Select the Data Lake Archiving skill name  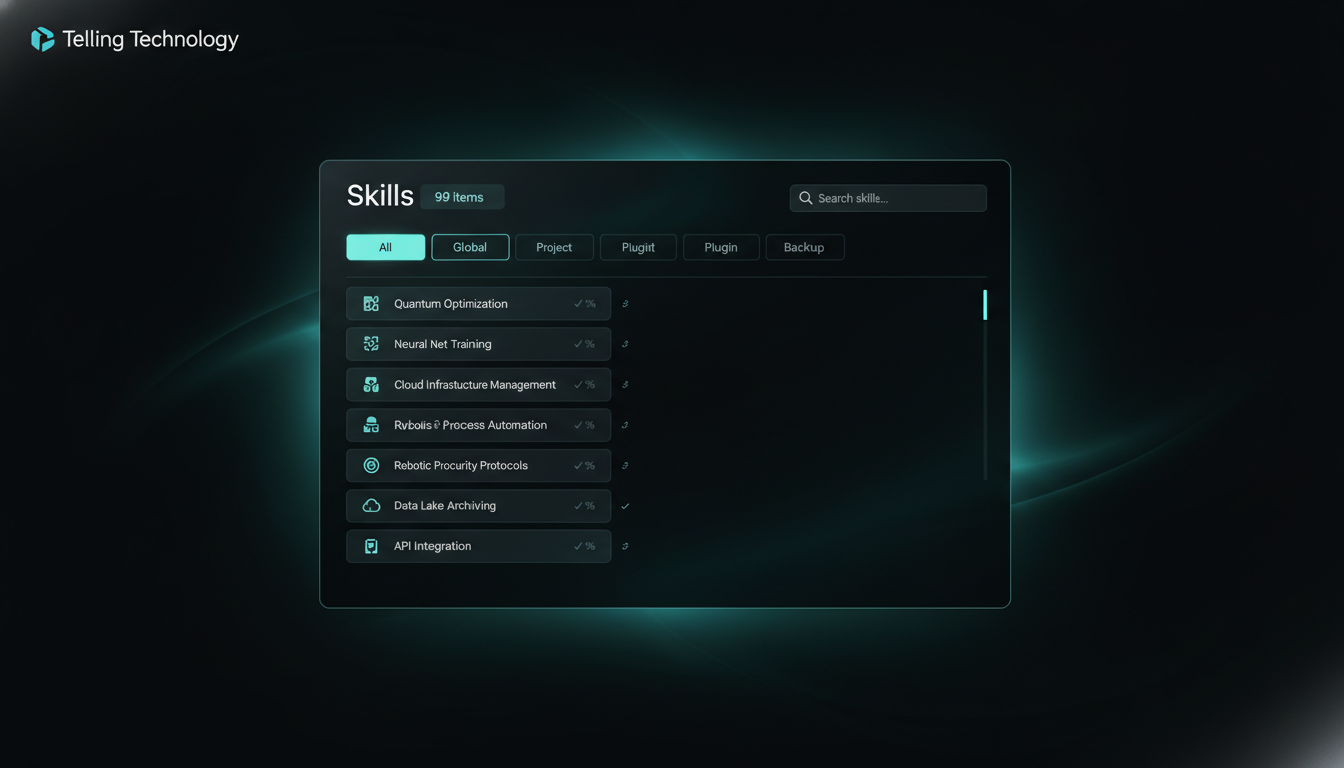coord(445,506)
